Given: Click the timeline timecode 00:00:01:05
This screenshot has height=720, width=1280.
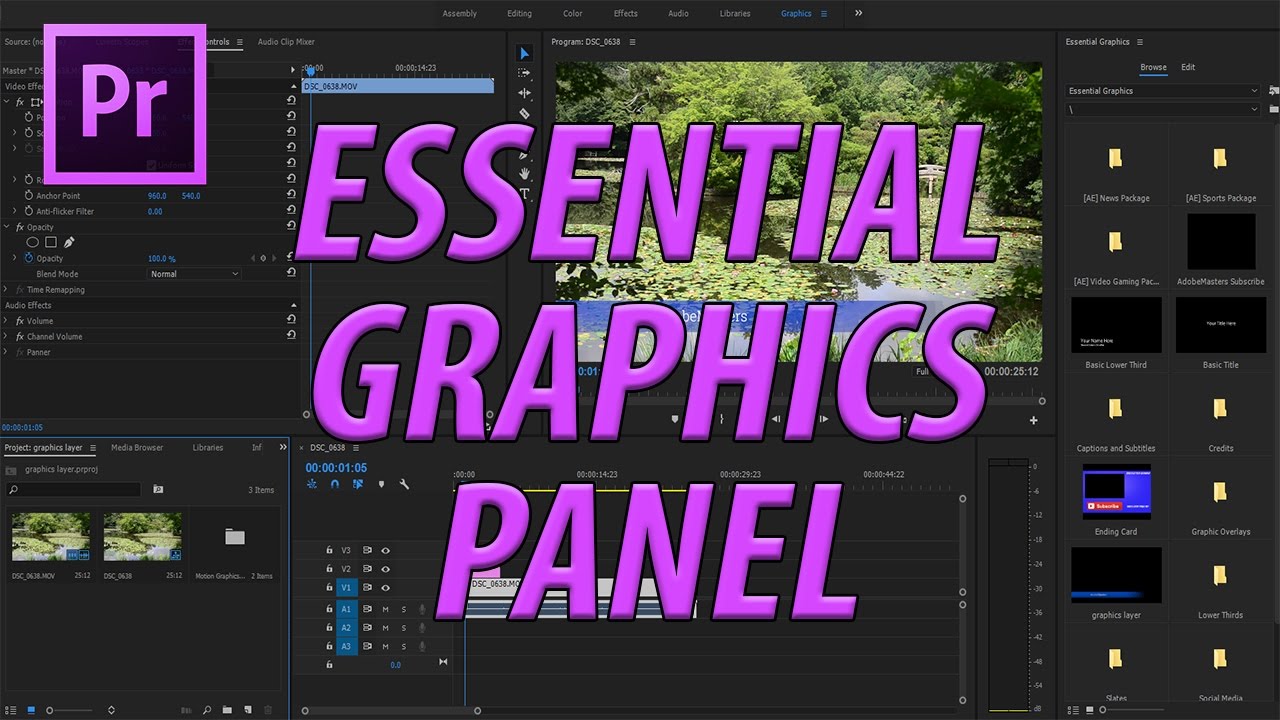Looking at the screenshot, I should pyautogui.click(x=336, y=467).
